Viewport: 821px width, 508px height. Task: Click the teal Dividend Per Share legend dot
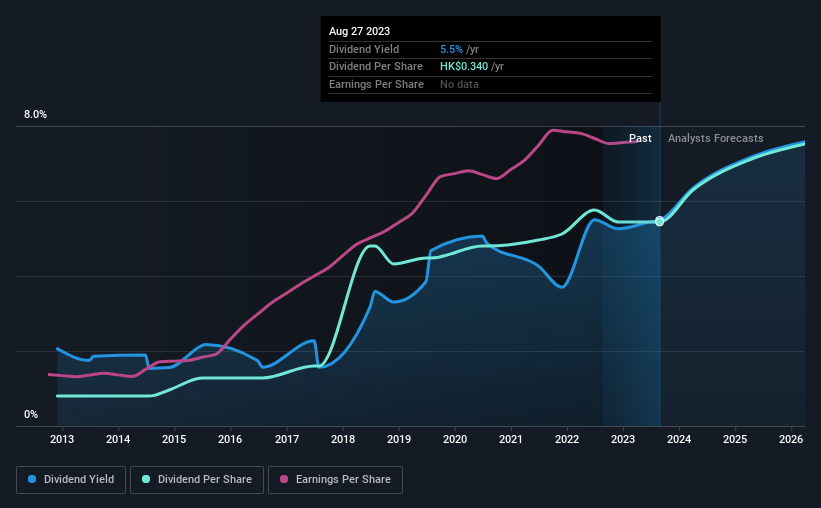[x=147, y=480]
